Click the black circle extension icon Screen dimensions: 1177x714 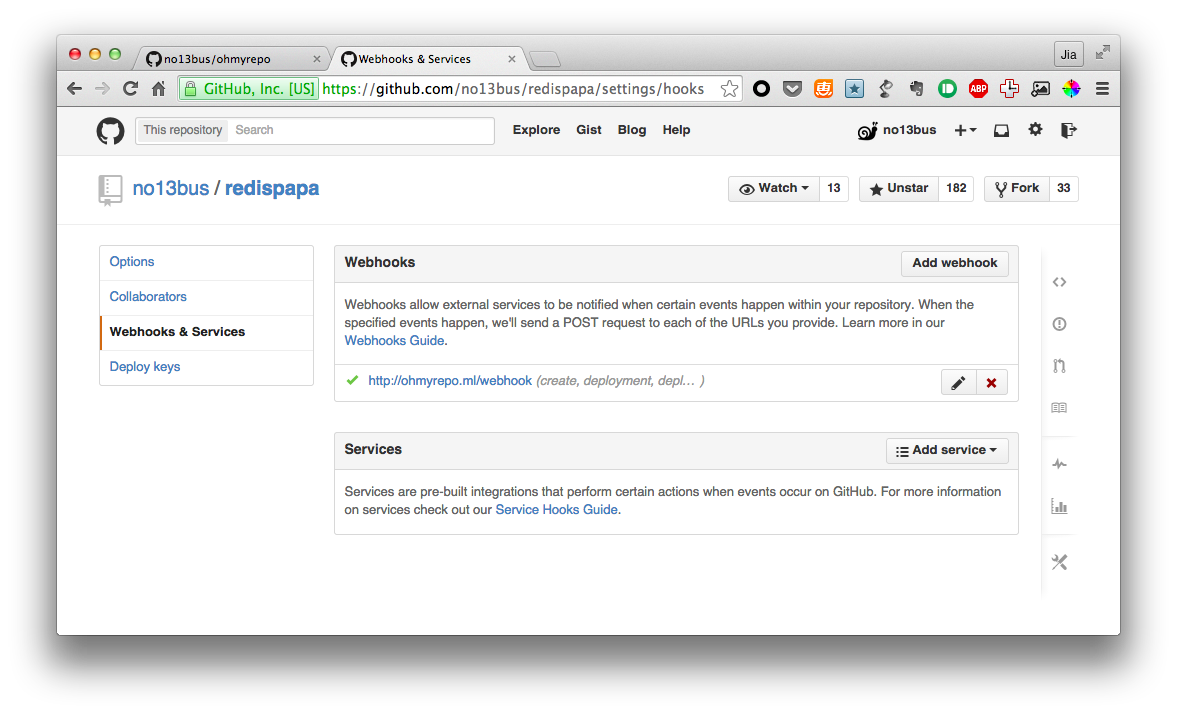[x=761, y=89]
